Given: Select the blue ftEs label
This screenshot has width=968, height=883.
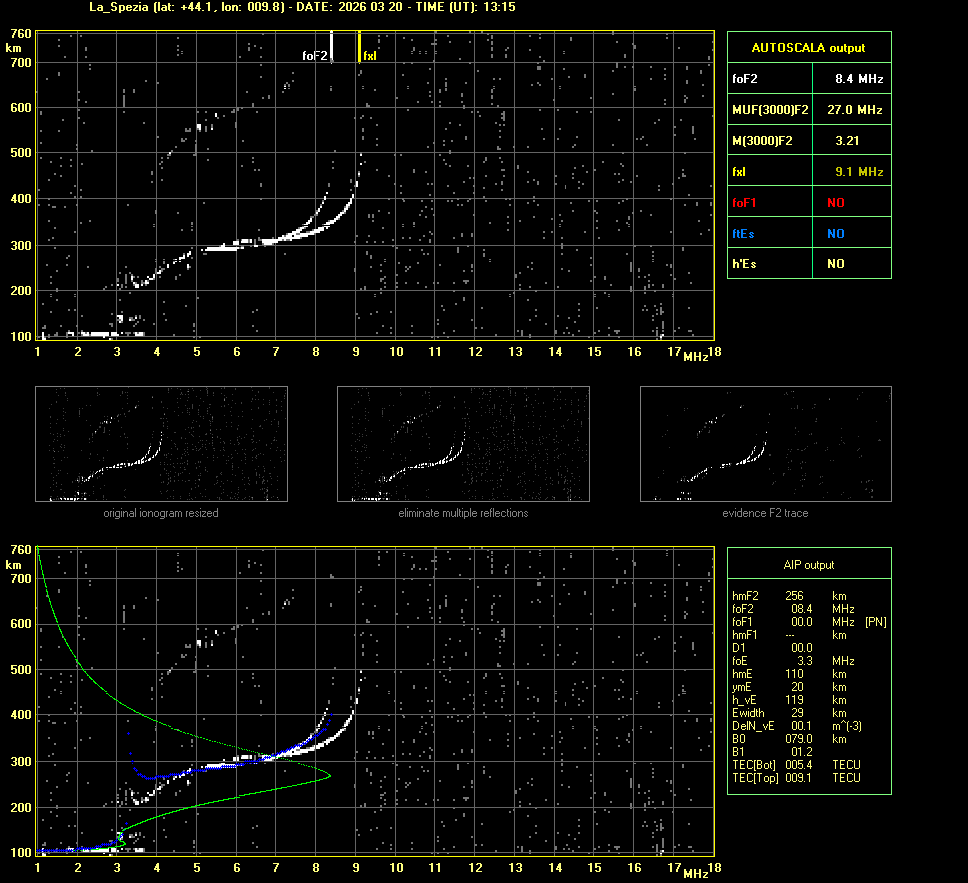Looking at the screenshot, I should tap(745, 233).
